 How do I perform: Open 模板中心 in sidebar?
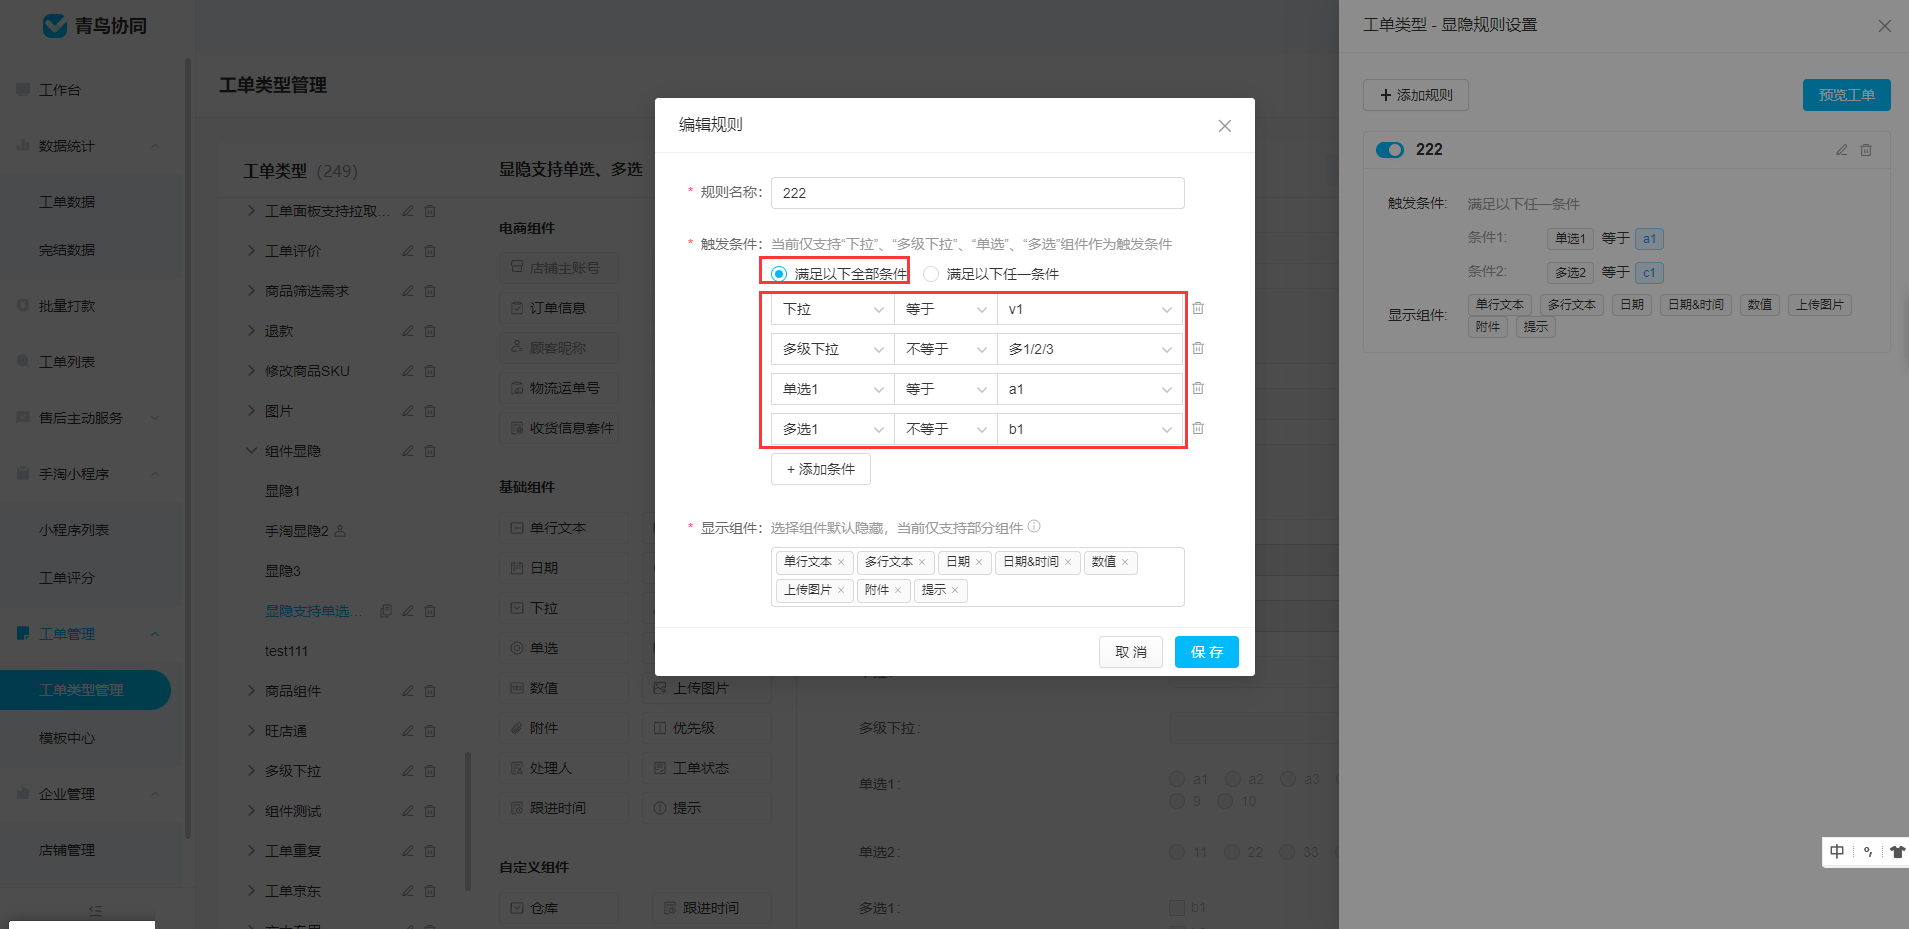[67, 738]
